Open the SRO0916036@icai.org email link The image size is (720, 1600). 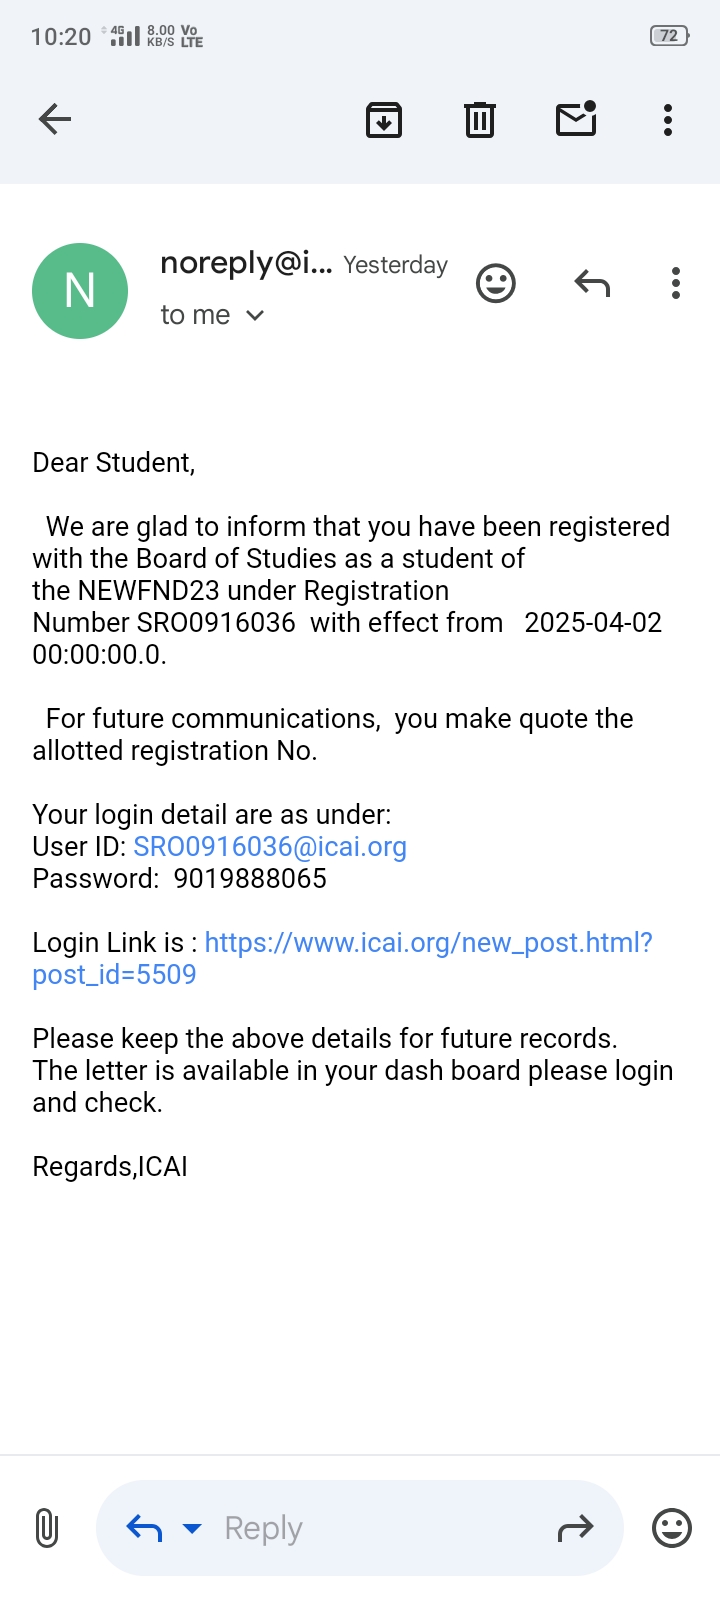coord(270,847)
